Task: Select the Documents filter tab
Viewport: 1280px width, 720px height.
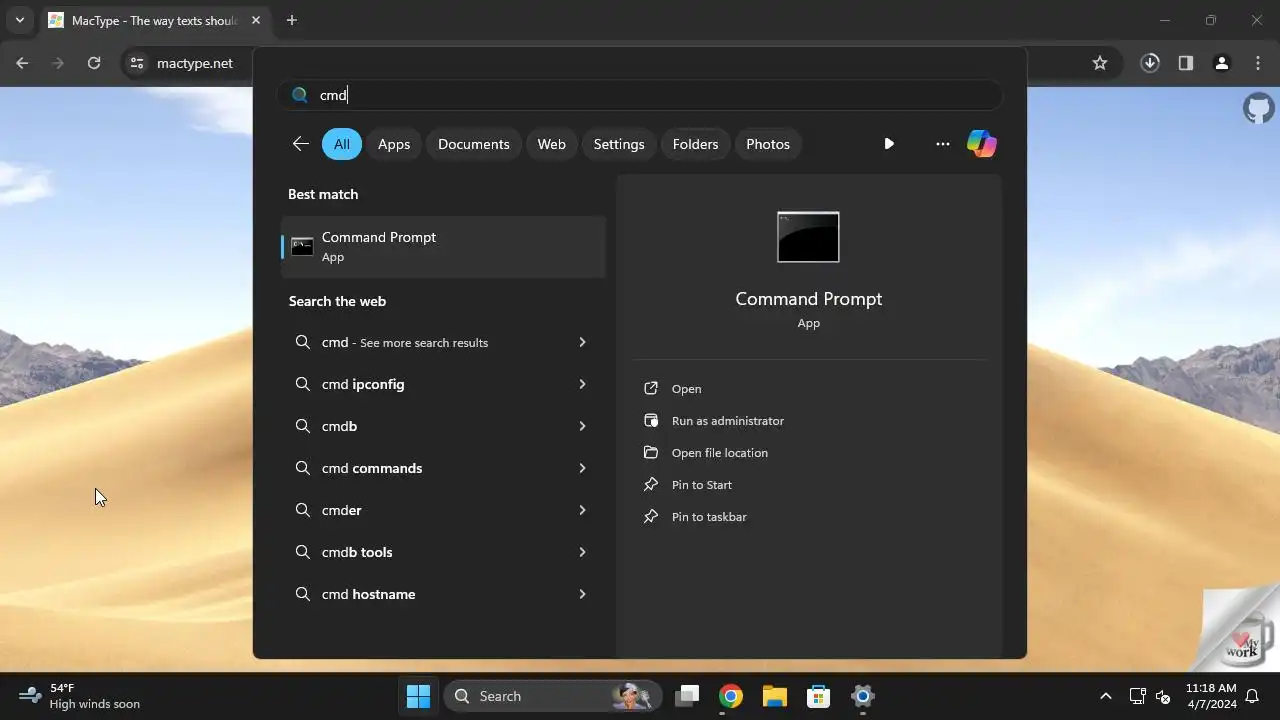Action: pos(474,144)
